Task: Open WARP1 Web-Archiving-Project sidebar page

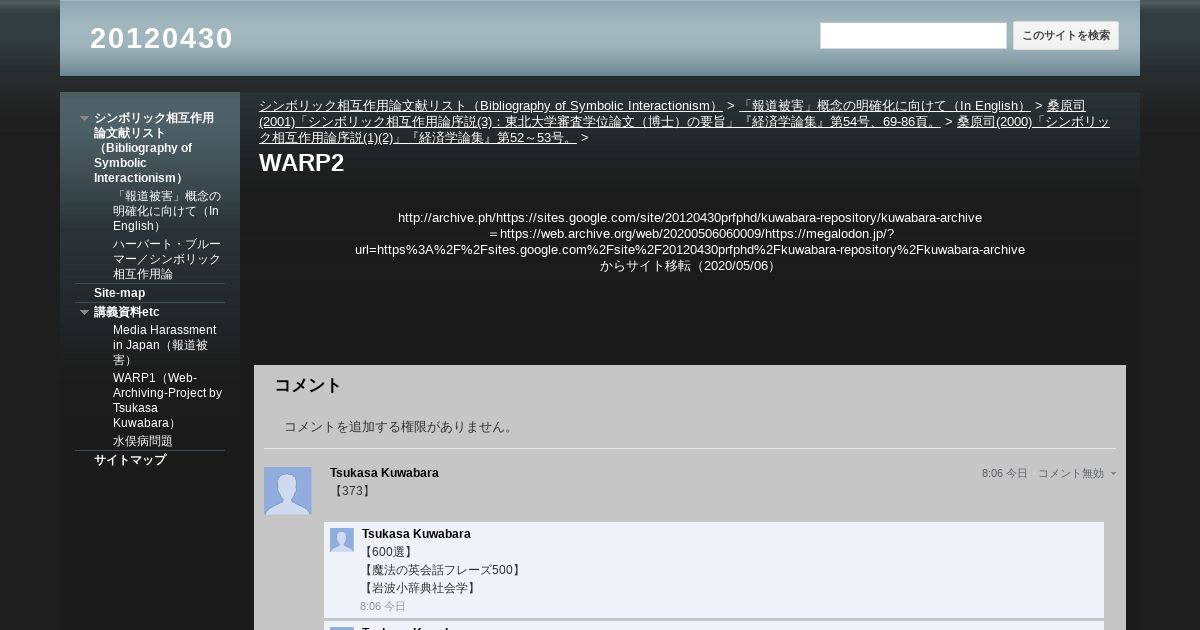Action: 167,400
